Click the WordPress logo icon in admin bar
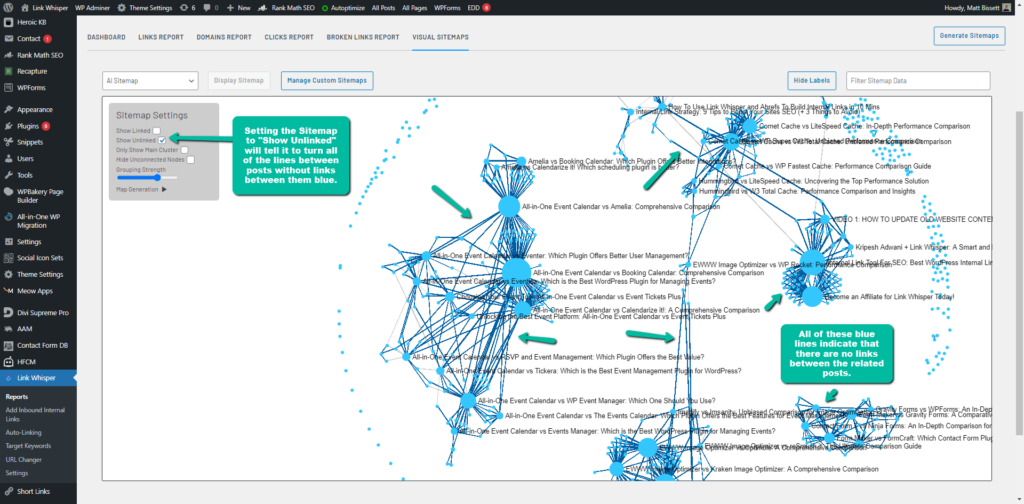This screenshot has height=504, width=1024. tap(8, 7)
